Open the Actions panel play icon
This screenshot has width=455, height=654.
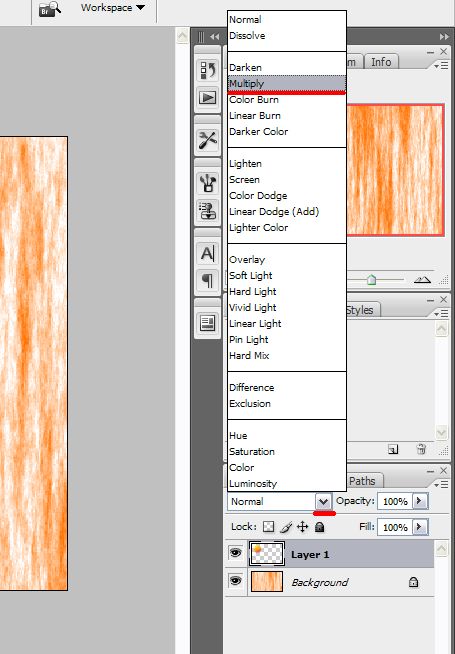point(208,97)
